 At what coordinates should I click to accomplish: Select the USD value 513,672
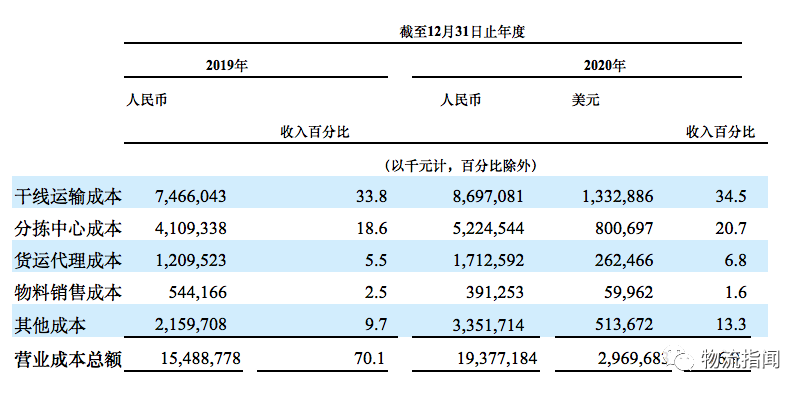tap(624, 325)
